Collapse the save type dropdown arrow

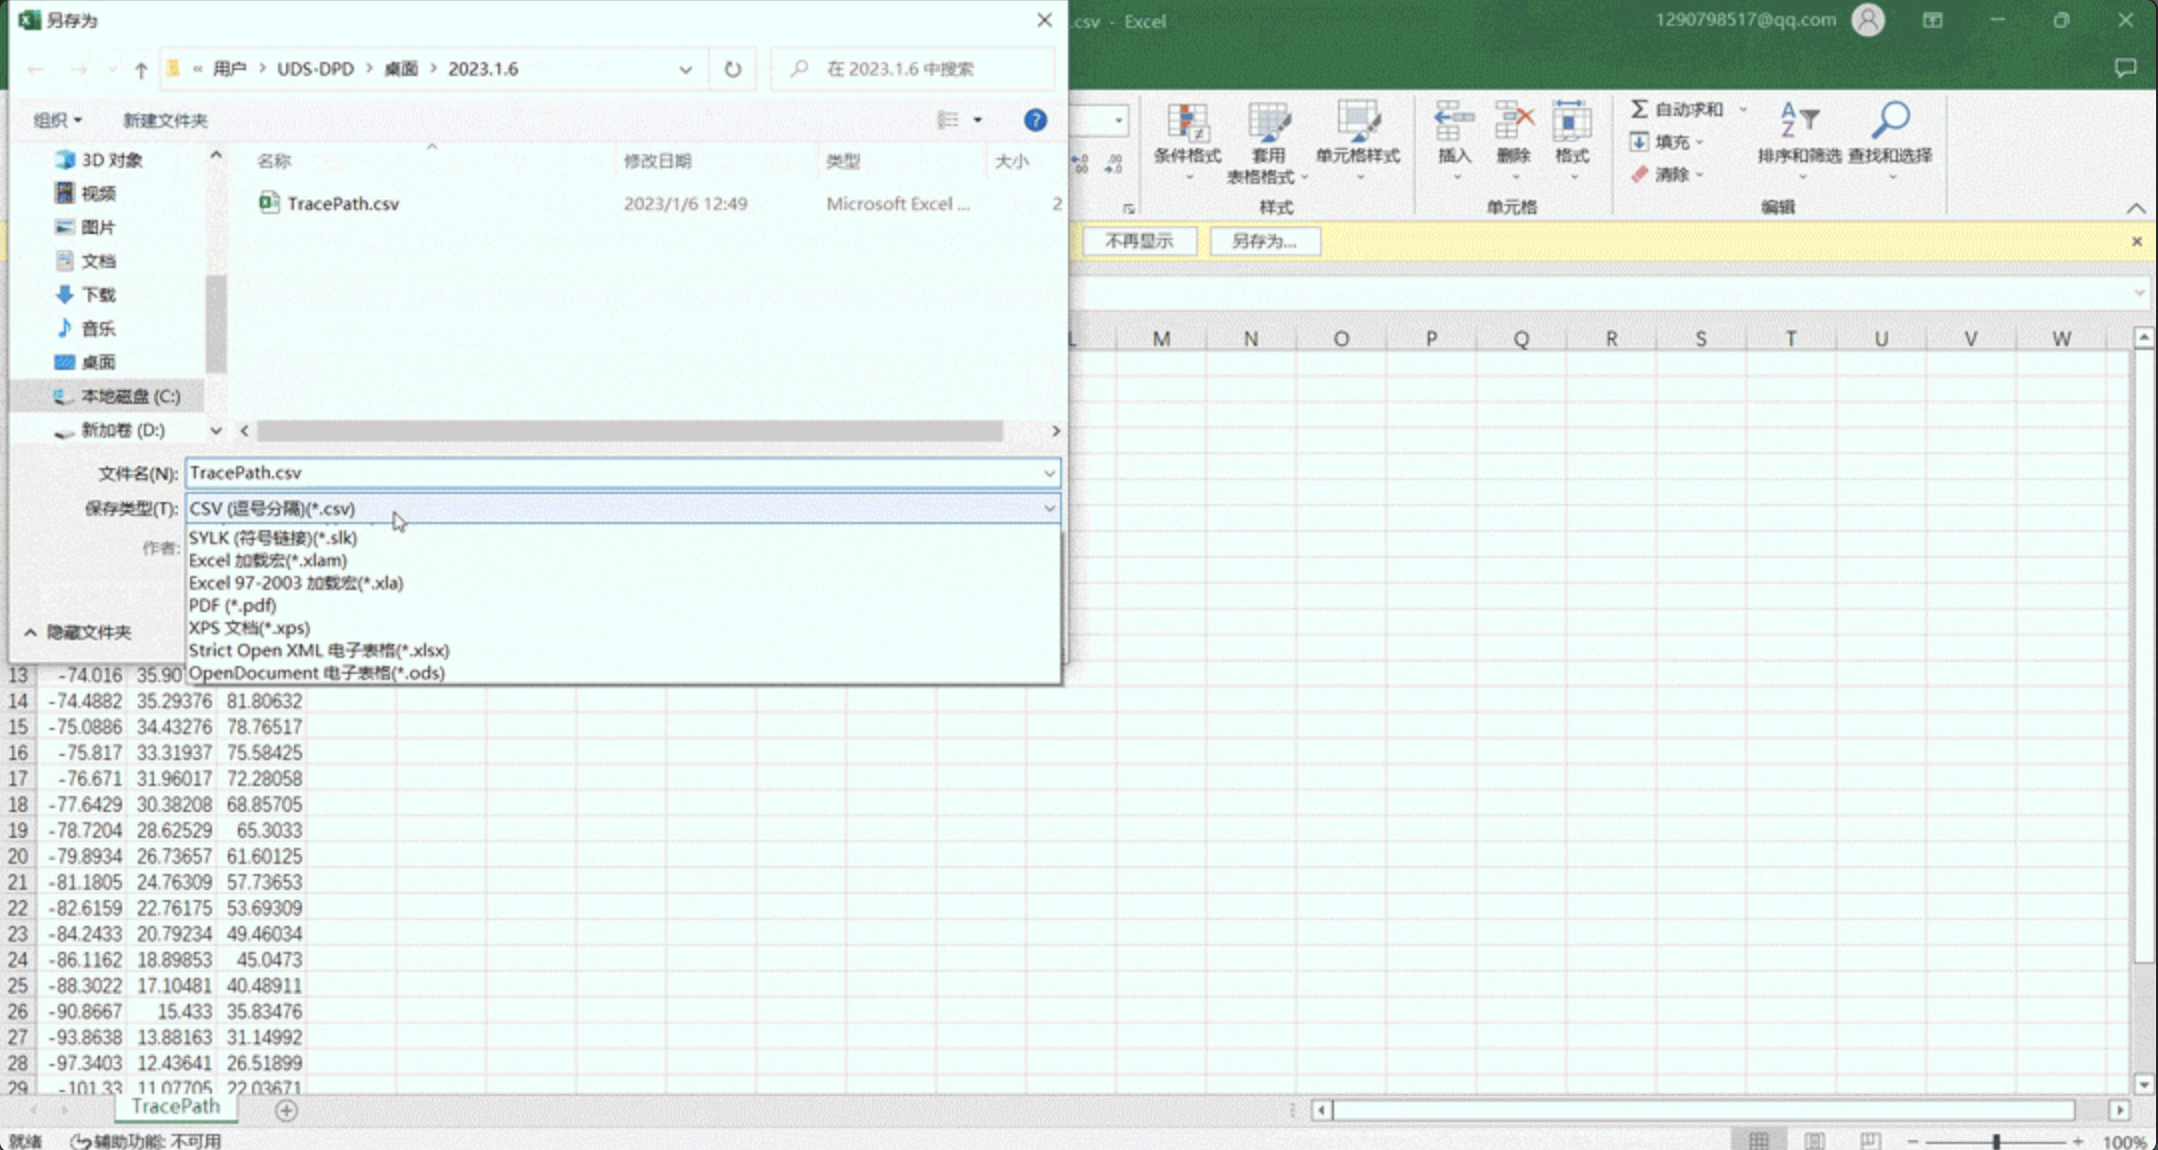click(1049, 508)
